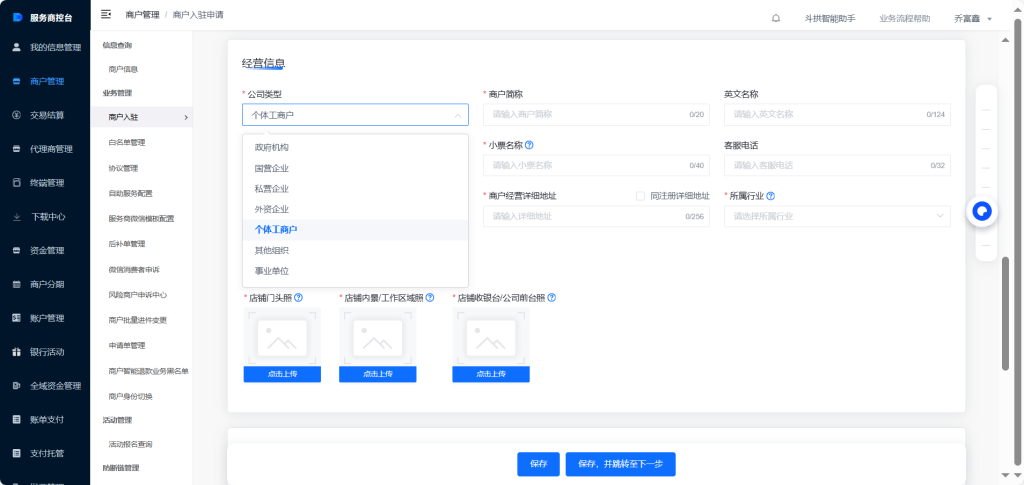Open 活动报名查询 in the submenu
Viewport: 1024px width, 485px height.
coord(131,444)
